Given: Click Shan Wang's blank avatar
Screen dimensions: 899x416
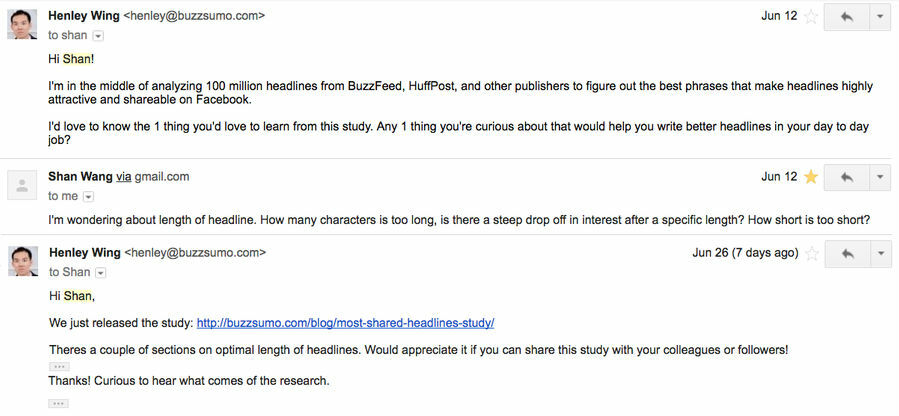Looking at the screenshot, I should coord(22,185).
